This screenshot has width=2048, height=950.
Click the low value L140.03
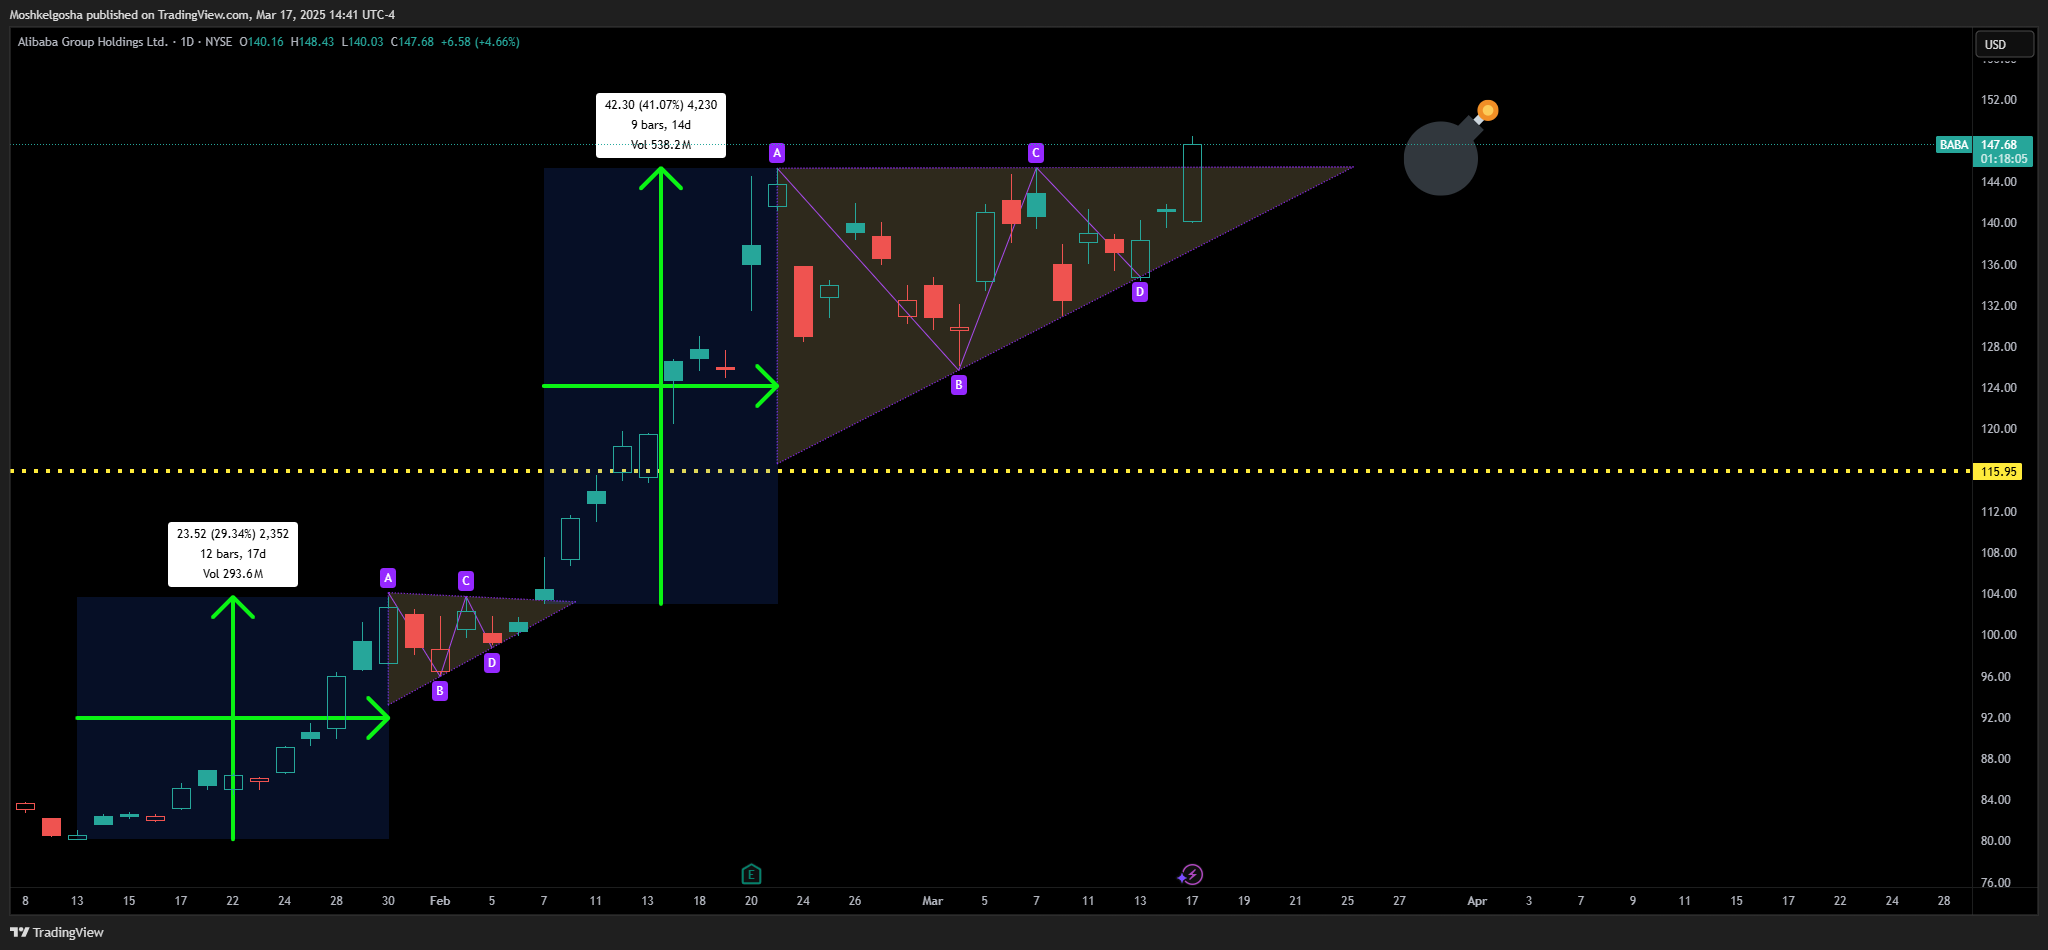coord(362,42)
